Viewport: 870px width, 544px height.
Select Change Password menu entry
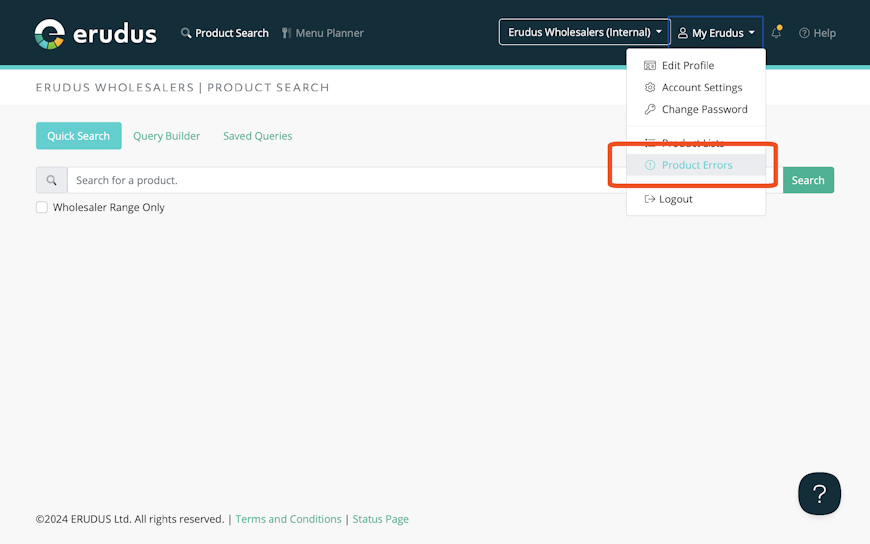point(696,109)
